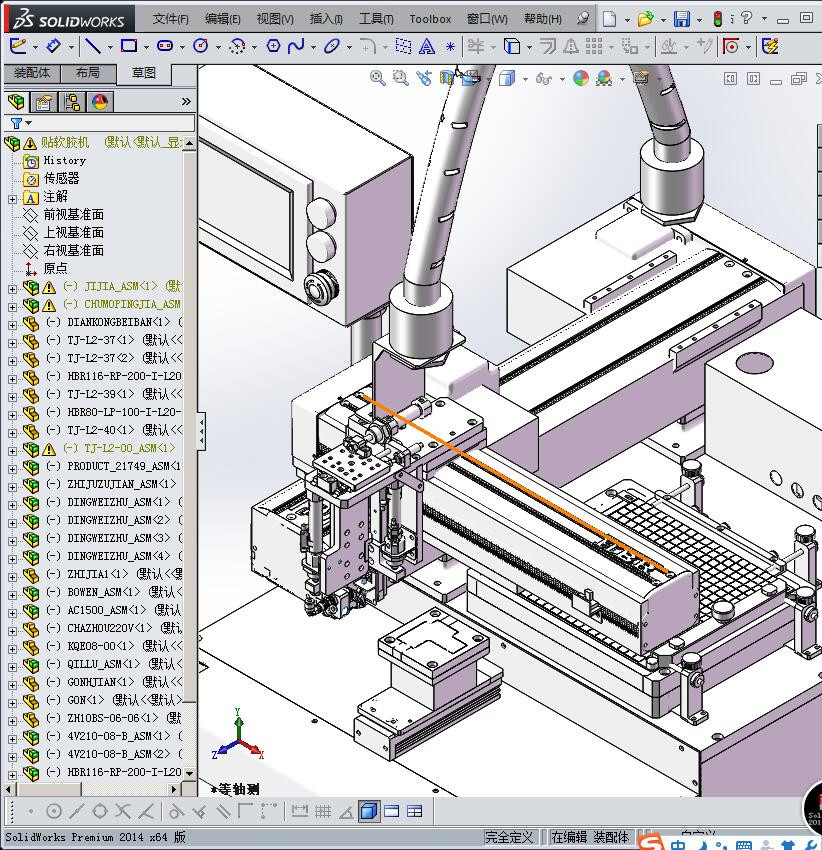Expand the panel tabs chevron (»)
The width and height of the screenshot is (822, 850).
186,102
